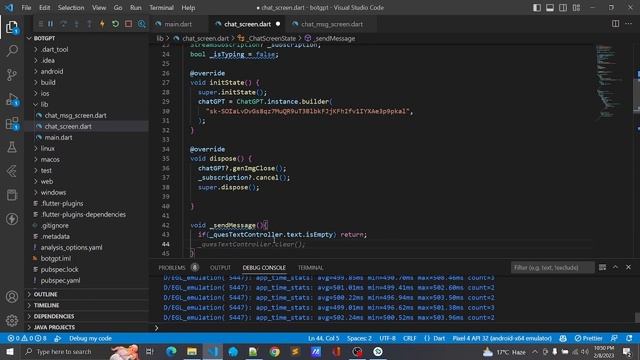Viewport: 640px width, 360px height.
Task: Click Prettier status item
Action: tap(589, 338)
